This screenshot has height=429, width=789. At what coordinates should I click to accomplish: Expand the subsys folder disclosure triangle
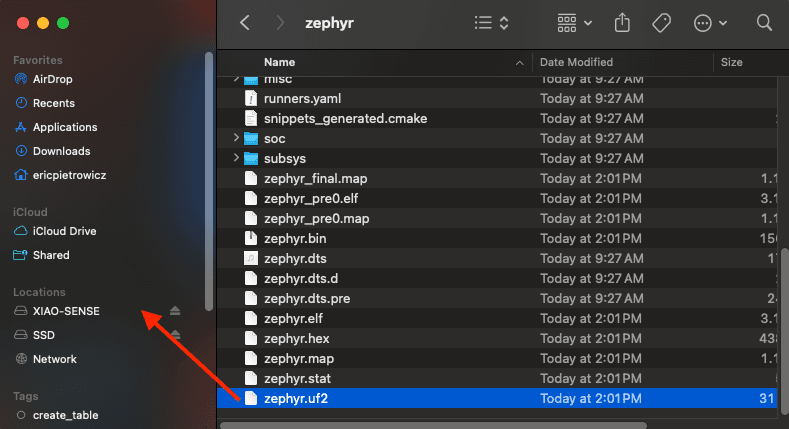pos(237,158)
